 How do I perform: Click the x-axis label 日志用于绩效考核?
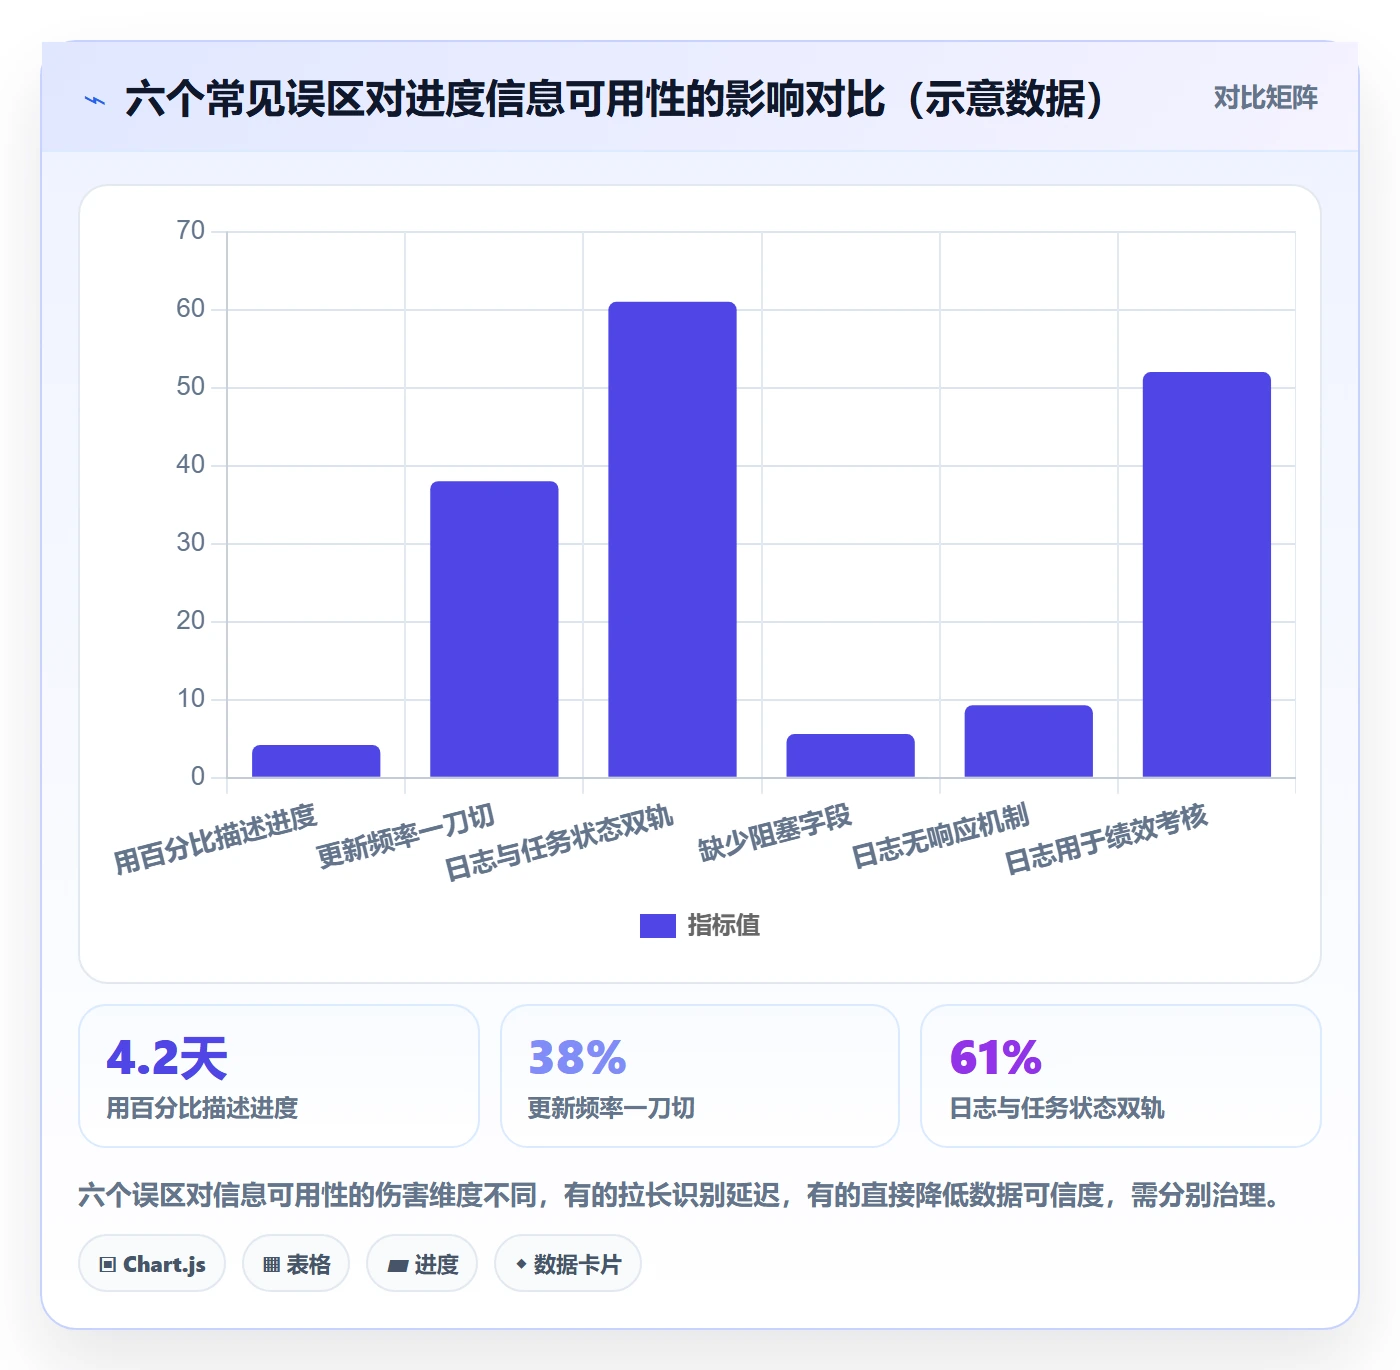(1106, 839)
